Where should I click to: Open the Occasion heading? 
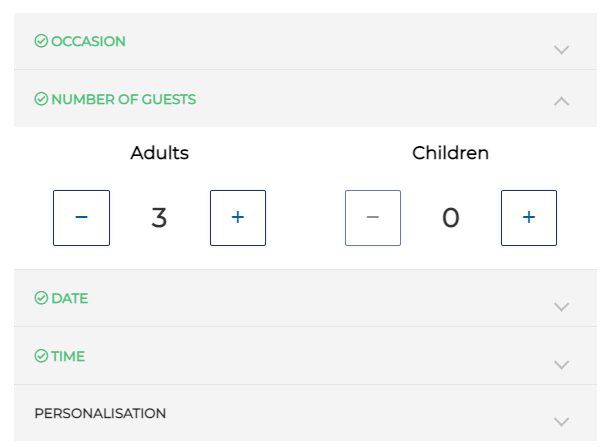coord(88,41)
